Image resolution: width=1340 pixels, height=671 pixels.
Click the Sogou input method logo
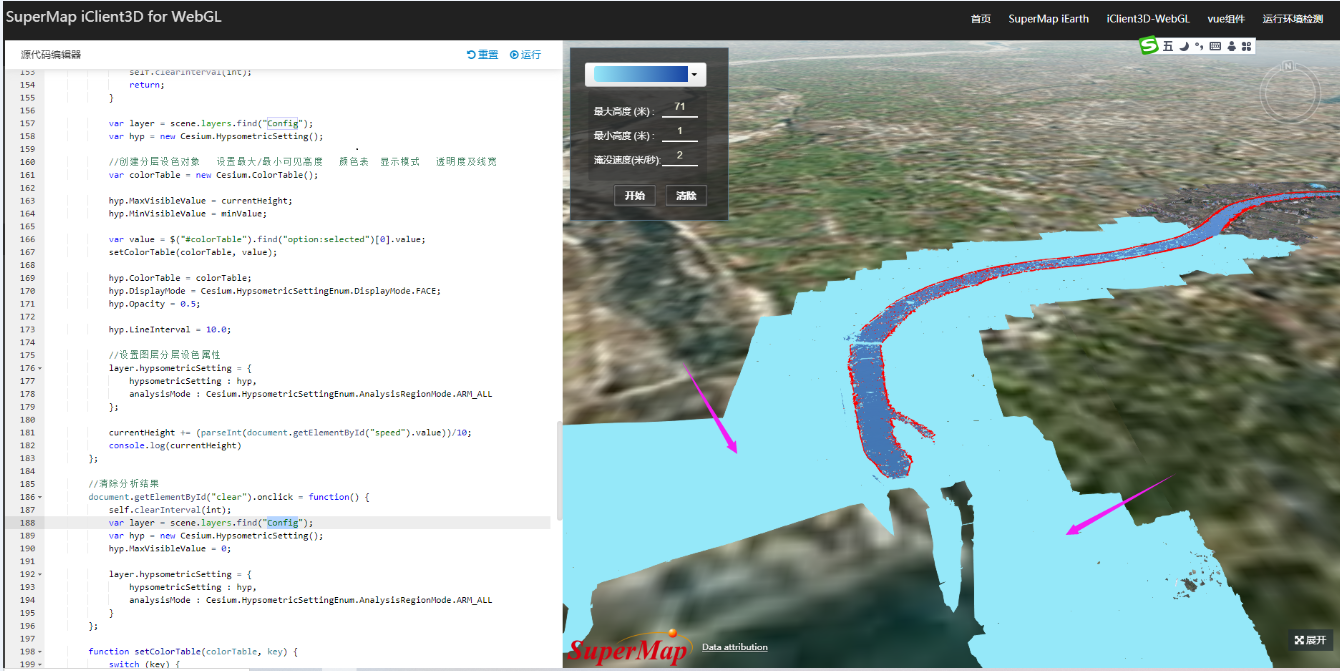(x=1150, y=46)
